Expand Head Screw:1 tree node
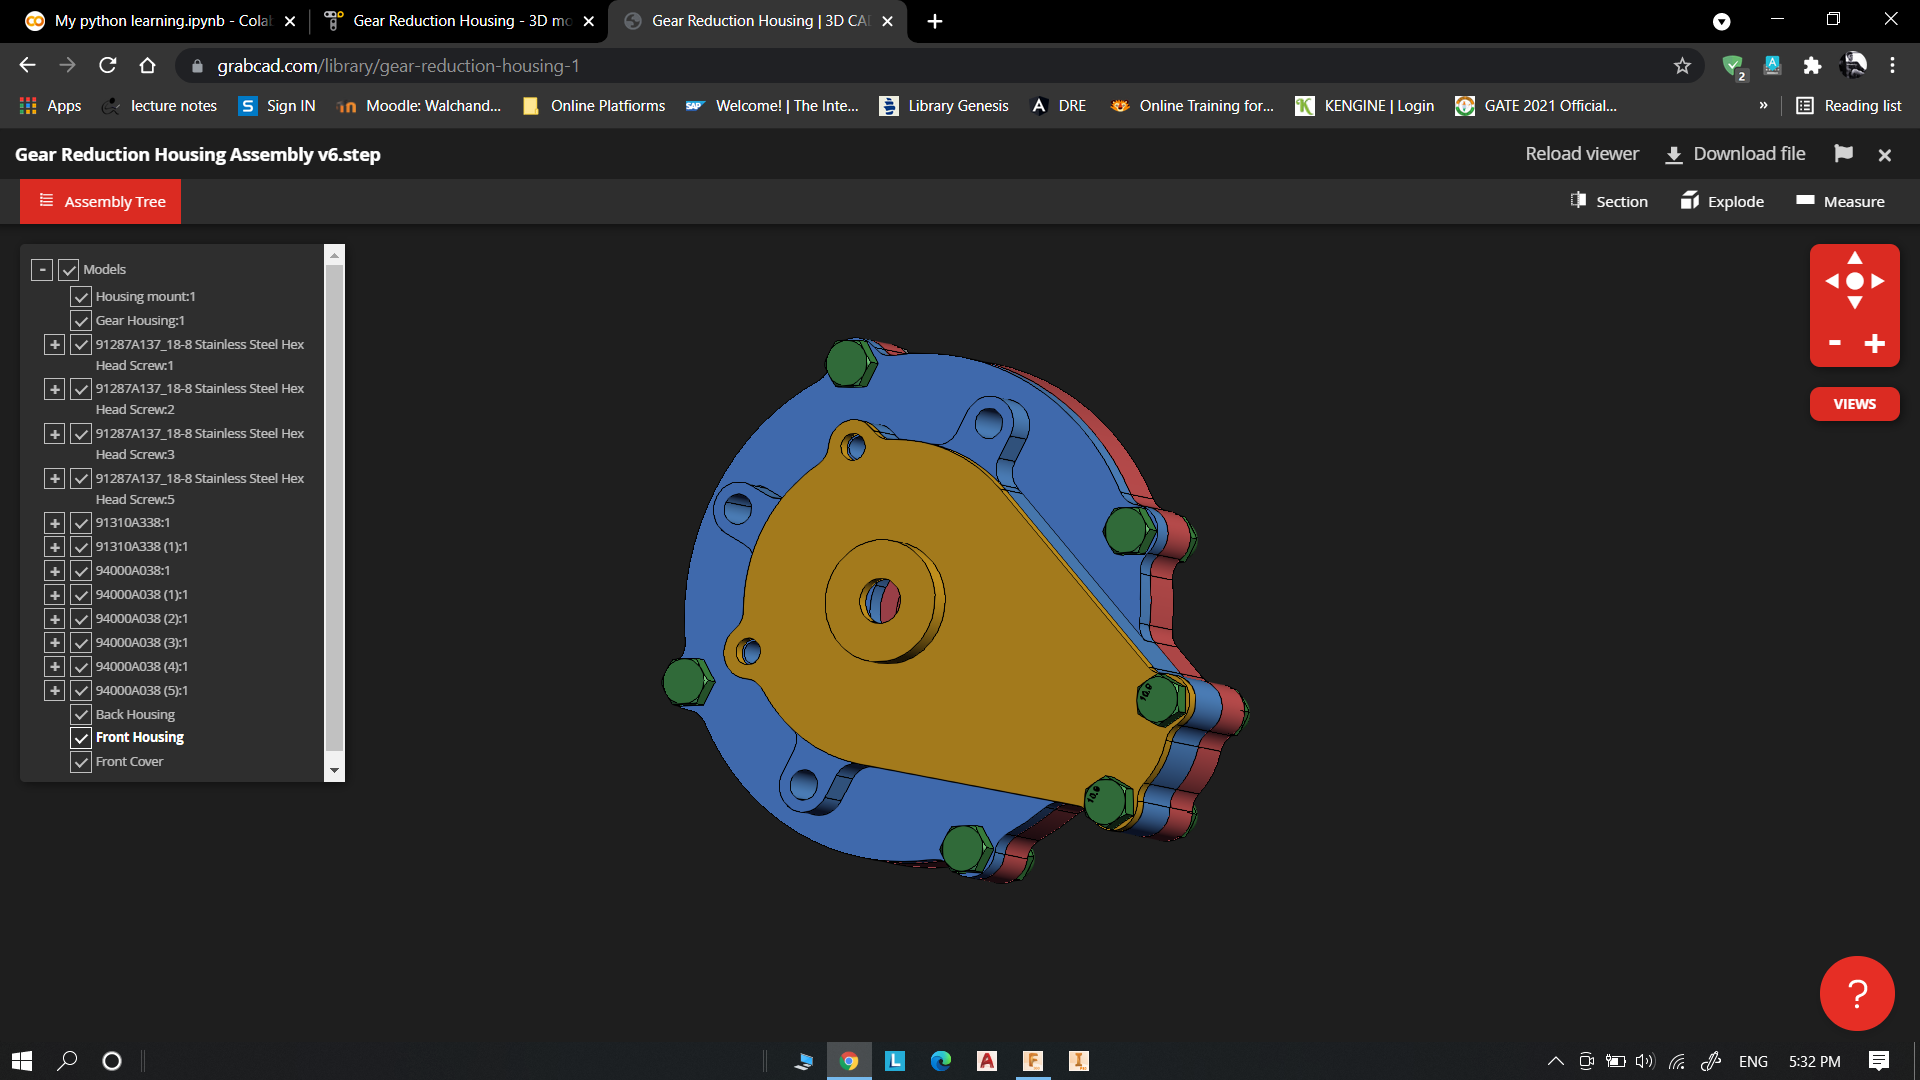This screenshot has width=1920, height=1080. pyautogui.click(x=55, y=345)
